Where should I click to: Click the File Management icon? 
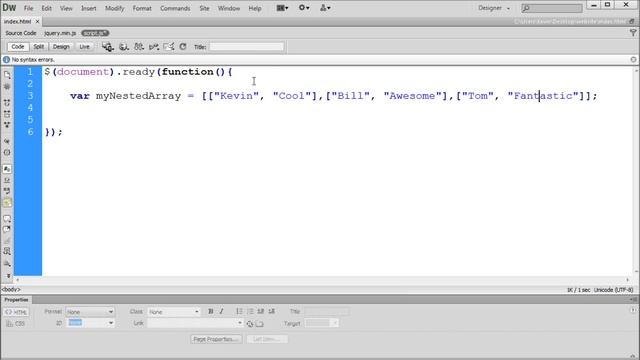click(x=139, y=47)
